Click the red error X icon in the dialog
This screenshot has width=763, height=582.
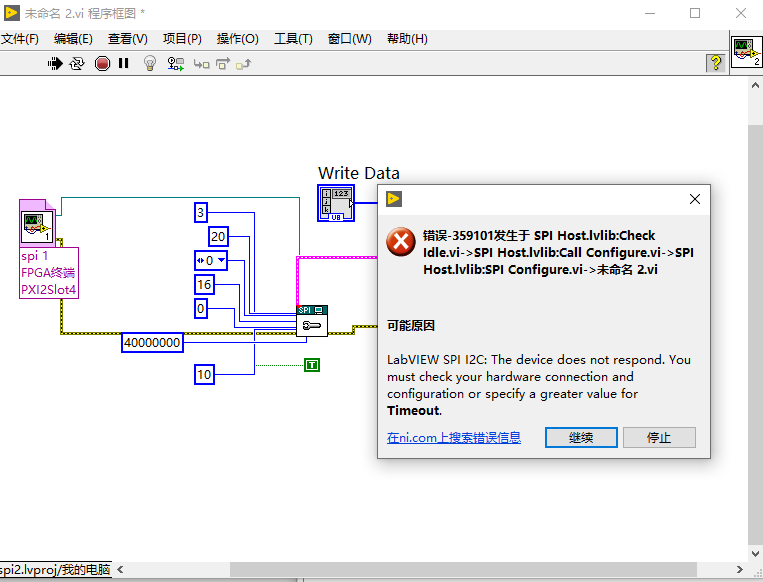pyautogui.click(x=401, y=241)
